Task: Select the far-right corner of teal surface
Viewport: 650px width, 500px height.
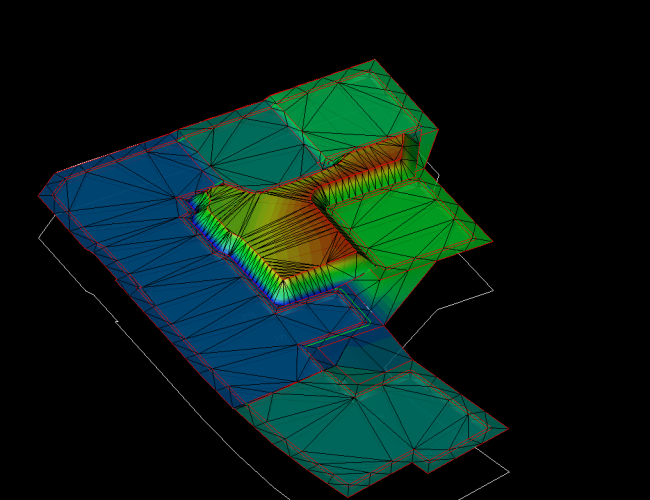Action: [507, 428]
